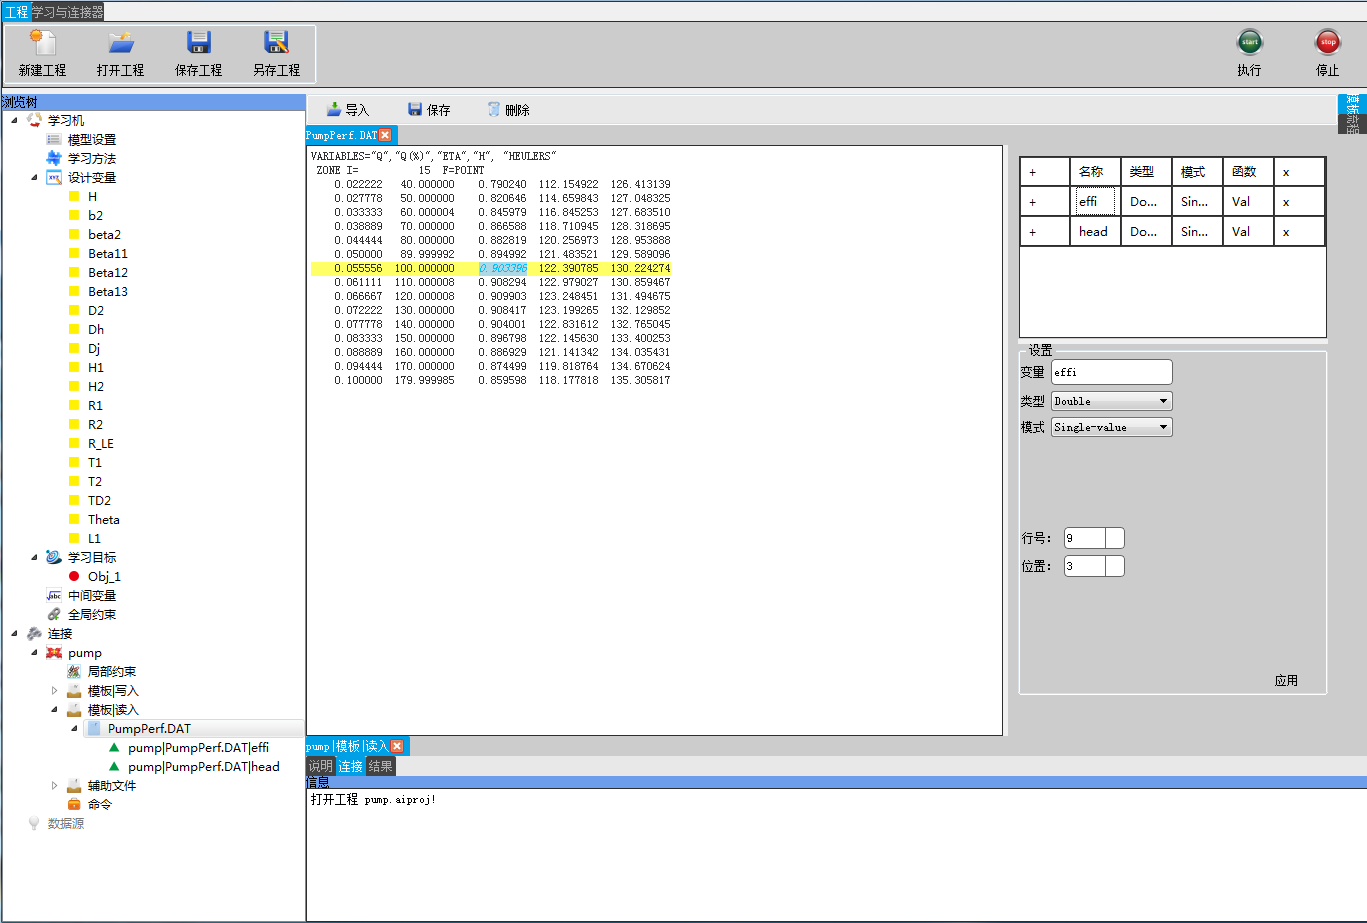Select design variable TD2
Screen dimensions: 1367x923
pos(99,500)
